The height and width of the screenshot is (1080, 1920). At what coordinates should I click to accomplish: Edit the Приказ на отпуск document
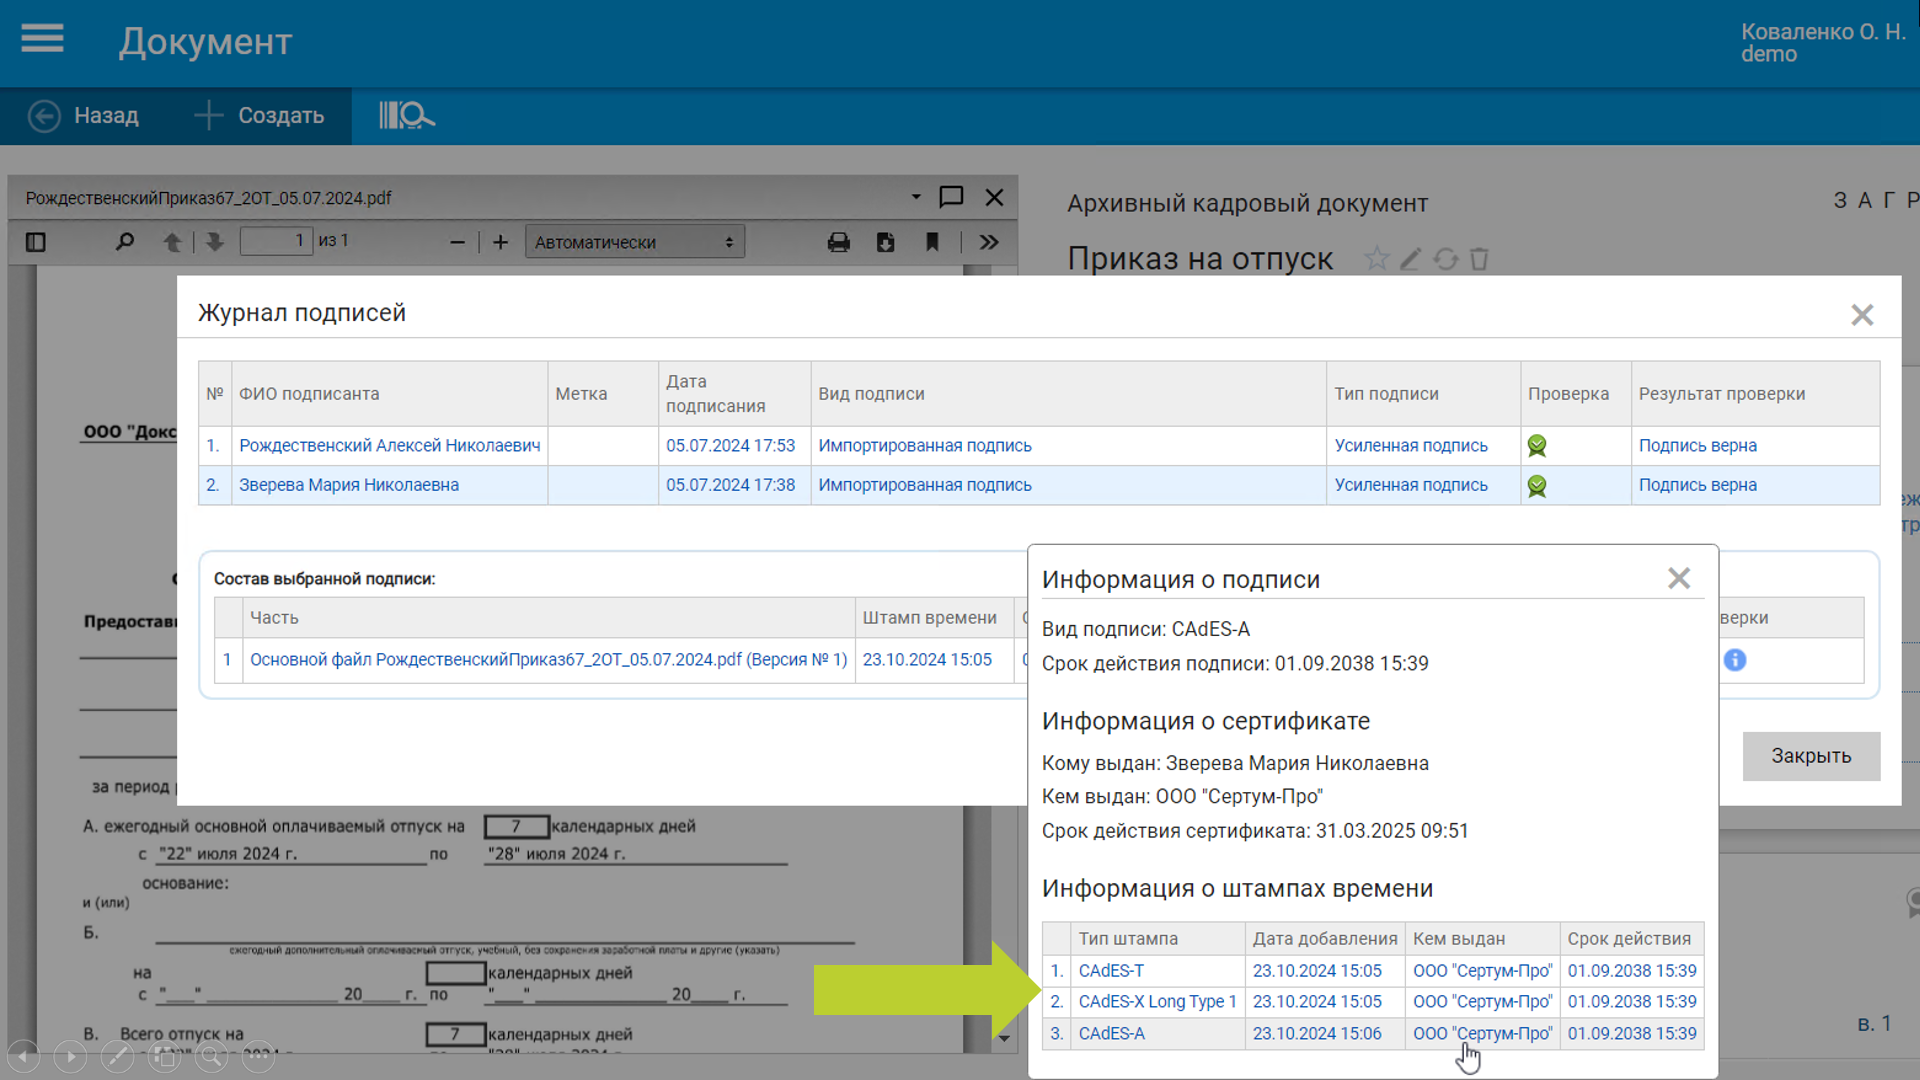pos(1410,259)
